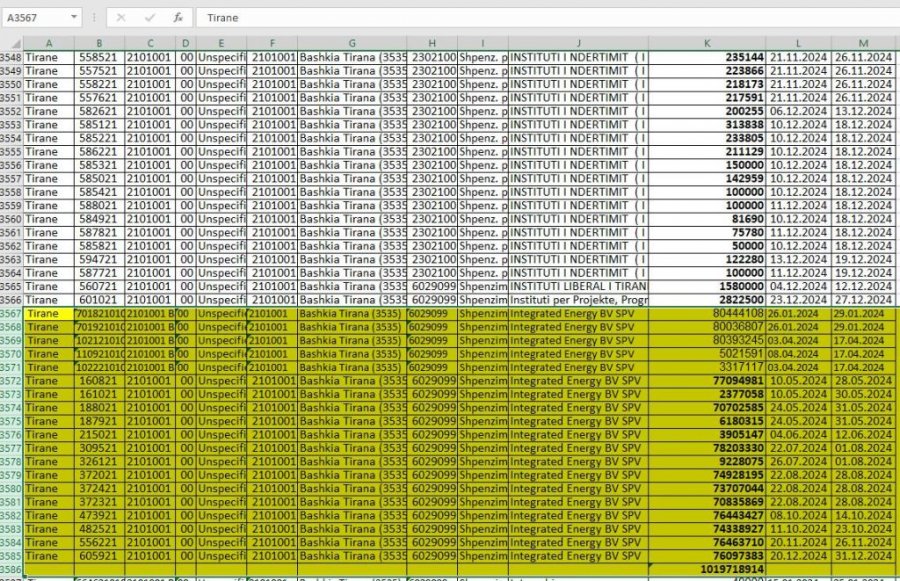
Task: Select column G header
Action: point(352,43)
